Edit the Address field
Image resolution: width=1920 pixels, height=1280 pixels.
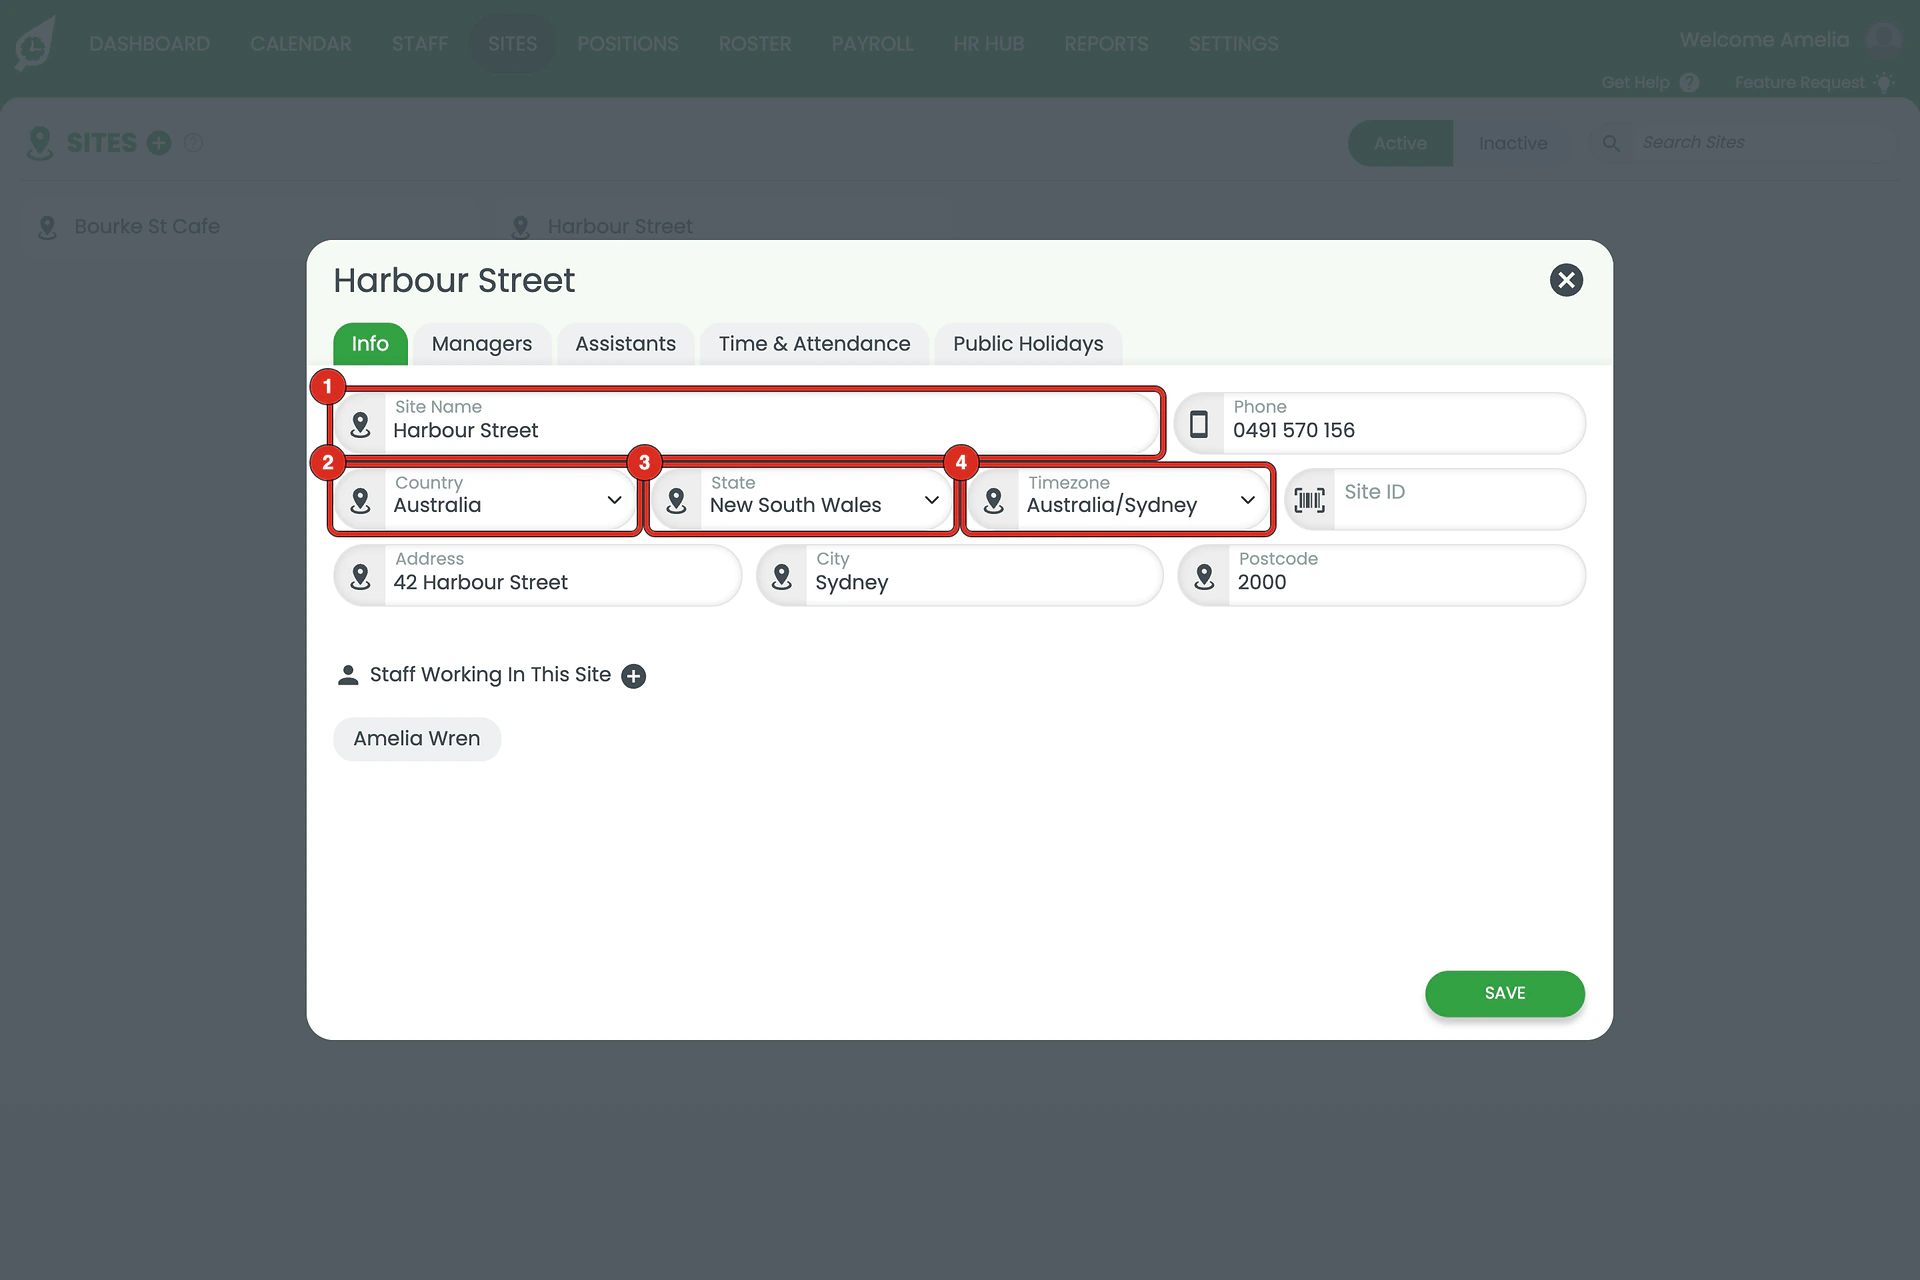point(538,575)
